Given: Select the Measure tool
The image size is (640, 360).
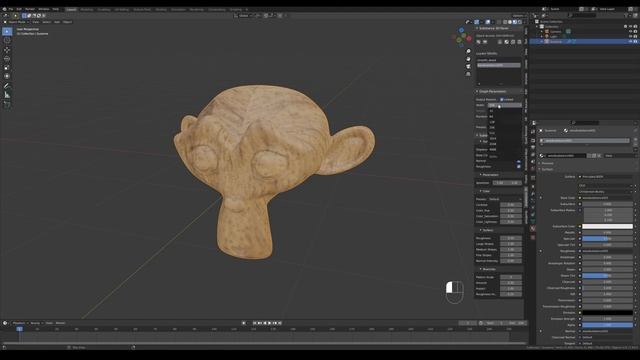Looking at the screenshot, I should (7, 95).
